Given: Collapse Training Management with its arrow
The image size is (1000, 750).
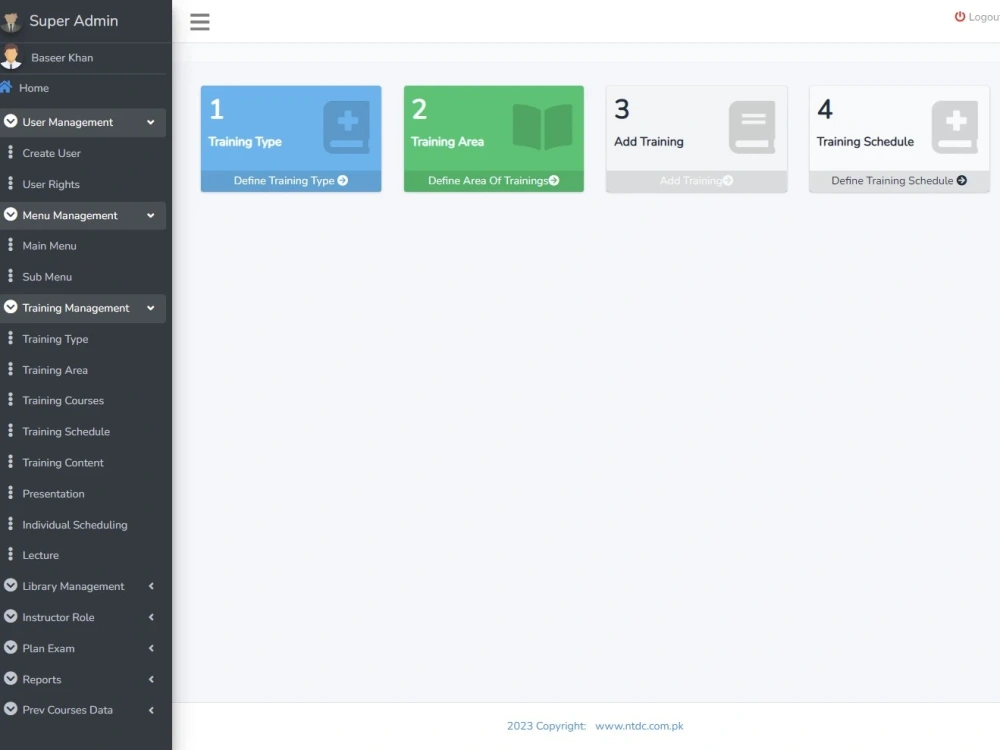Looking at the screenshot, I should click(151, 308).
